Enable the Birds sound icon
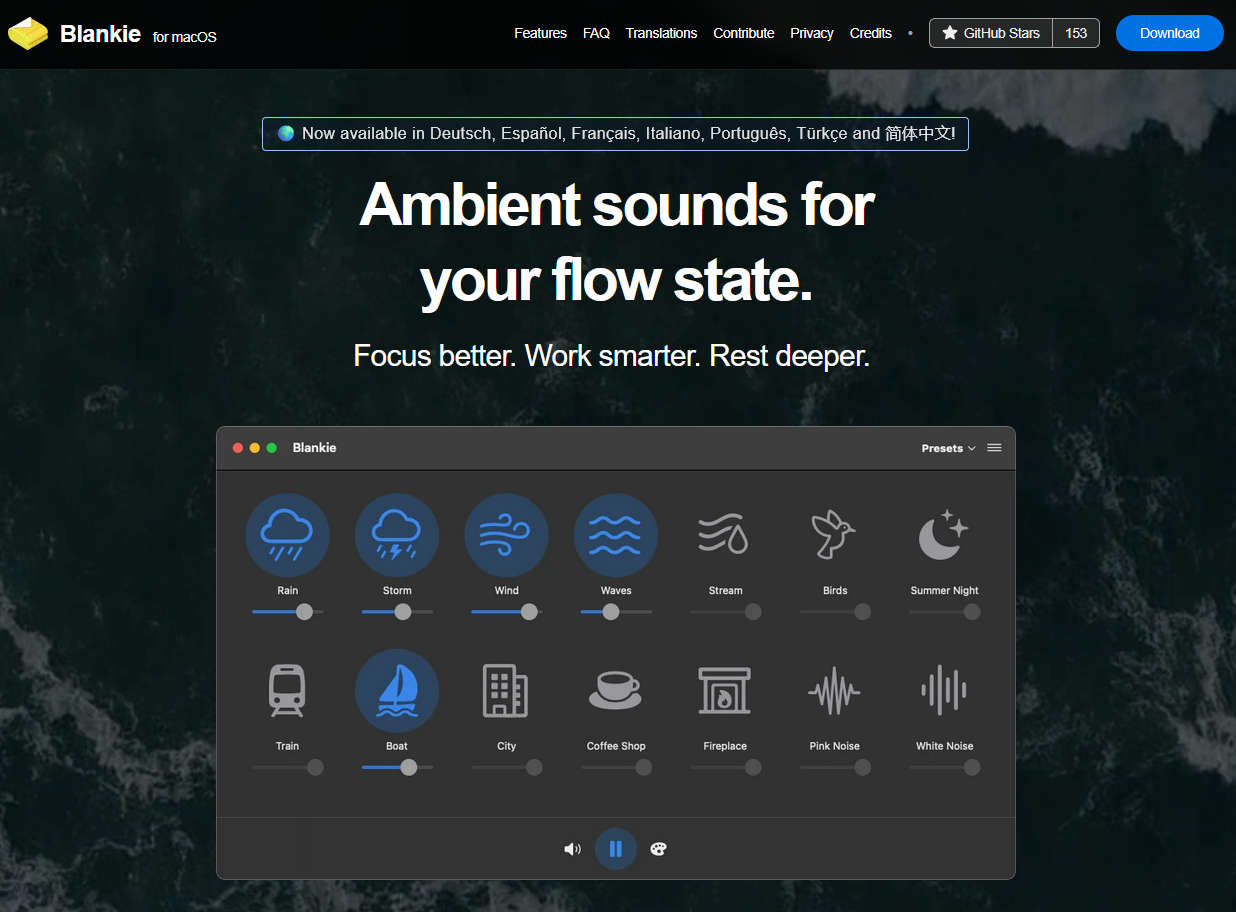 [x=835, y=535]
